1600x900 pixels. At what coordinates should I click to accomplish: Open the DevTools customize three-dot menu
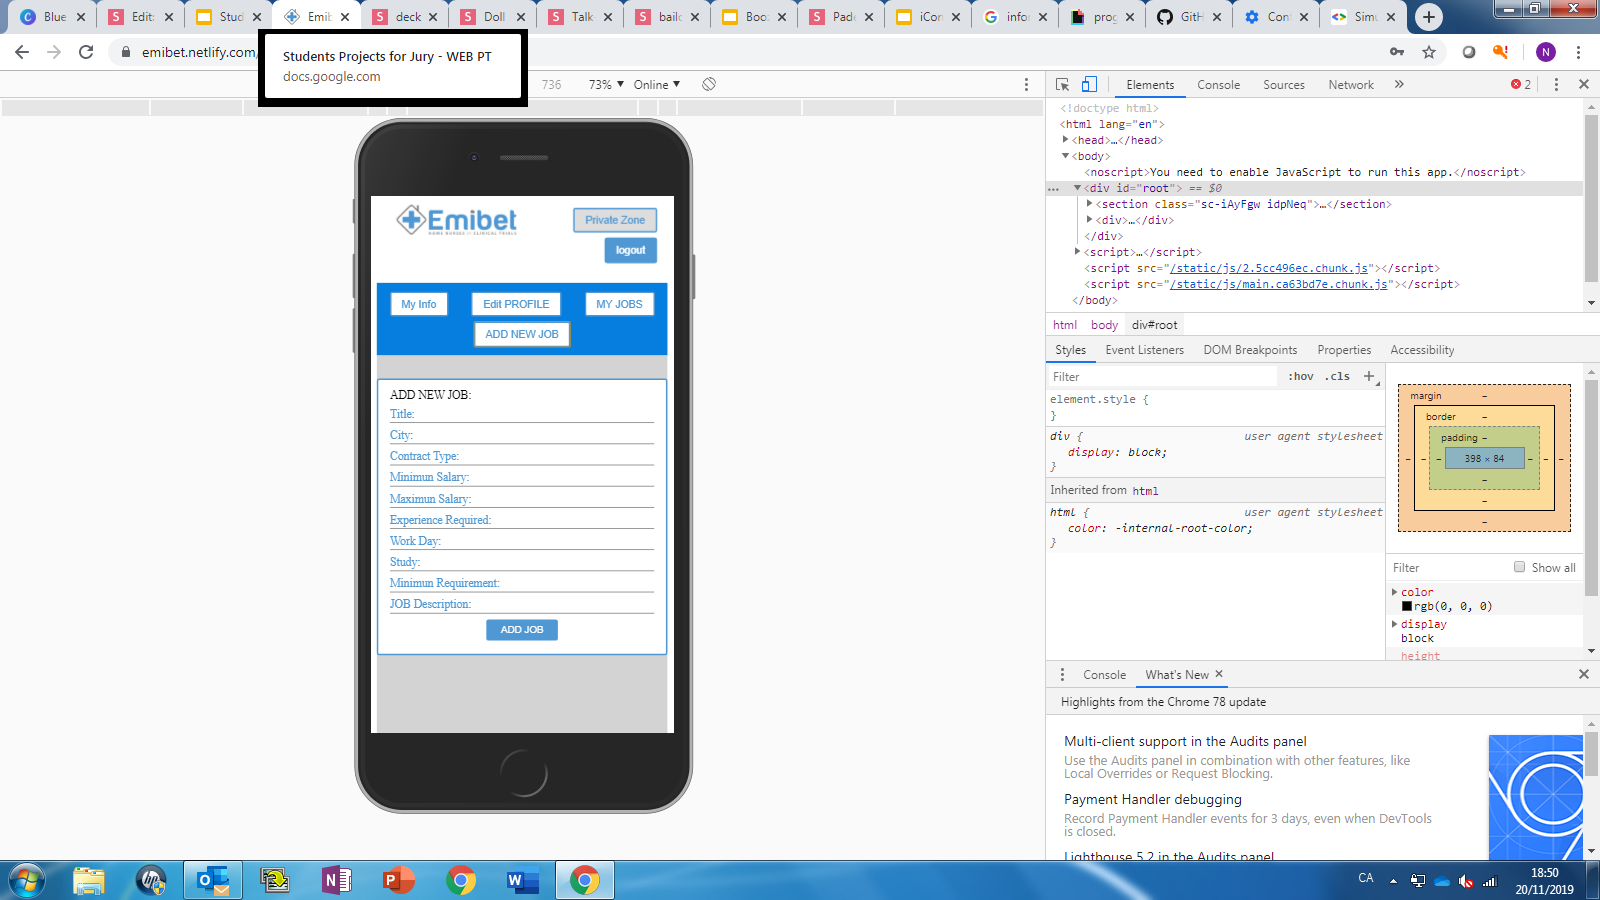[x=1556, y=85]
